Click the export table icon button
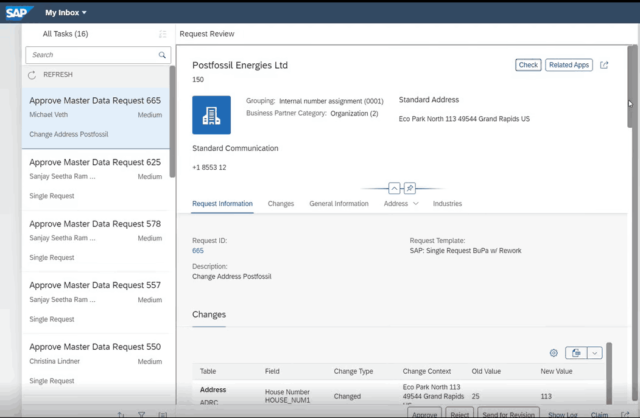640x418 pixels. pyautogui.click(x=576, y=353)
